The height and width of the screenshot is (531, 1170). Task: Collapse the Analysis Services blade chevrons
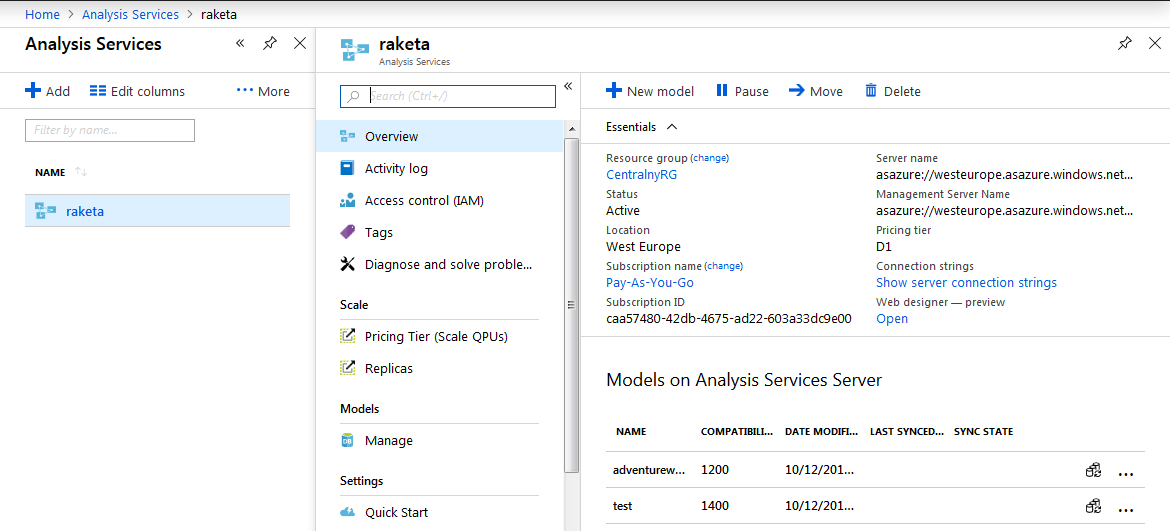pos(240,43)
